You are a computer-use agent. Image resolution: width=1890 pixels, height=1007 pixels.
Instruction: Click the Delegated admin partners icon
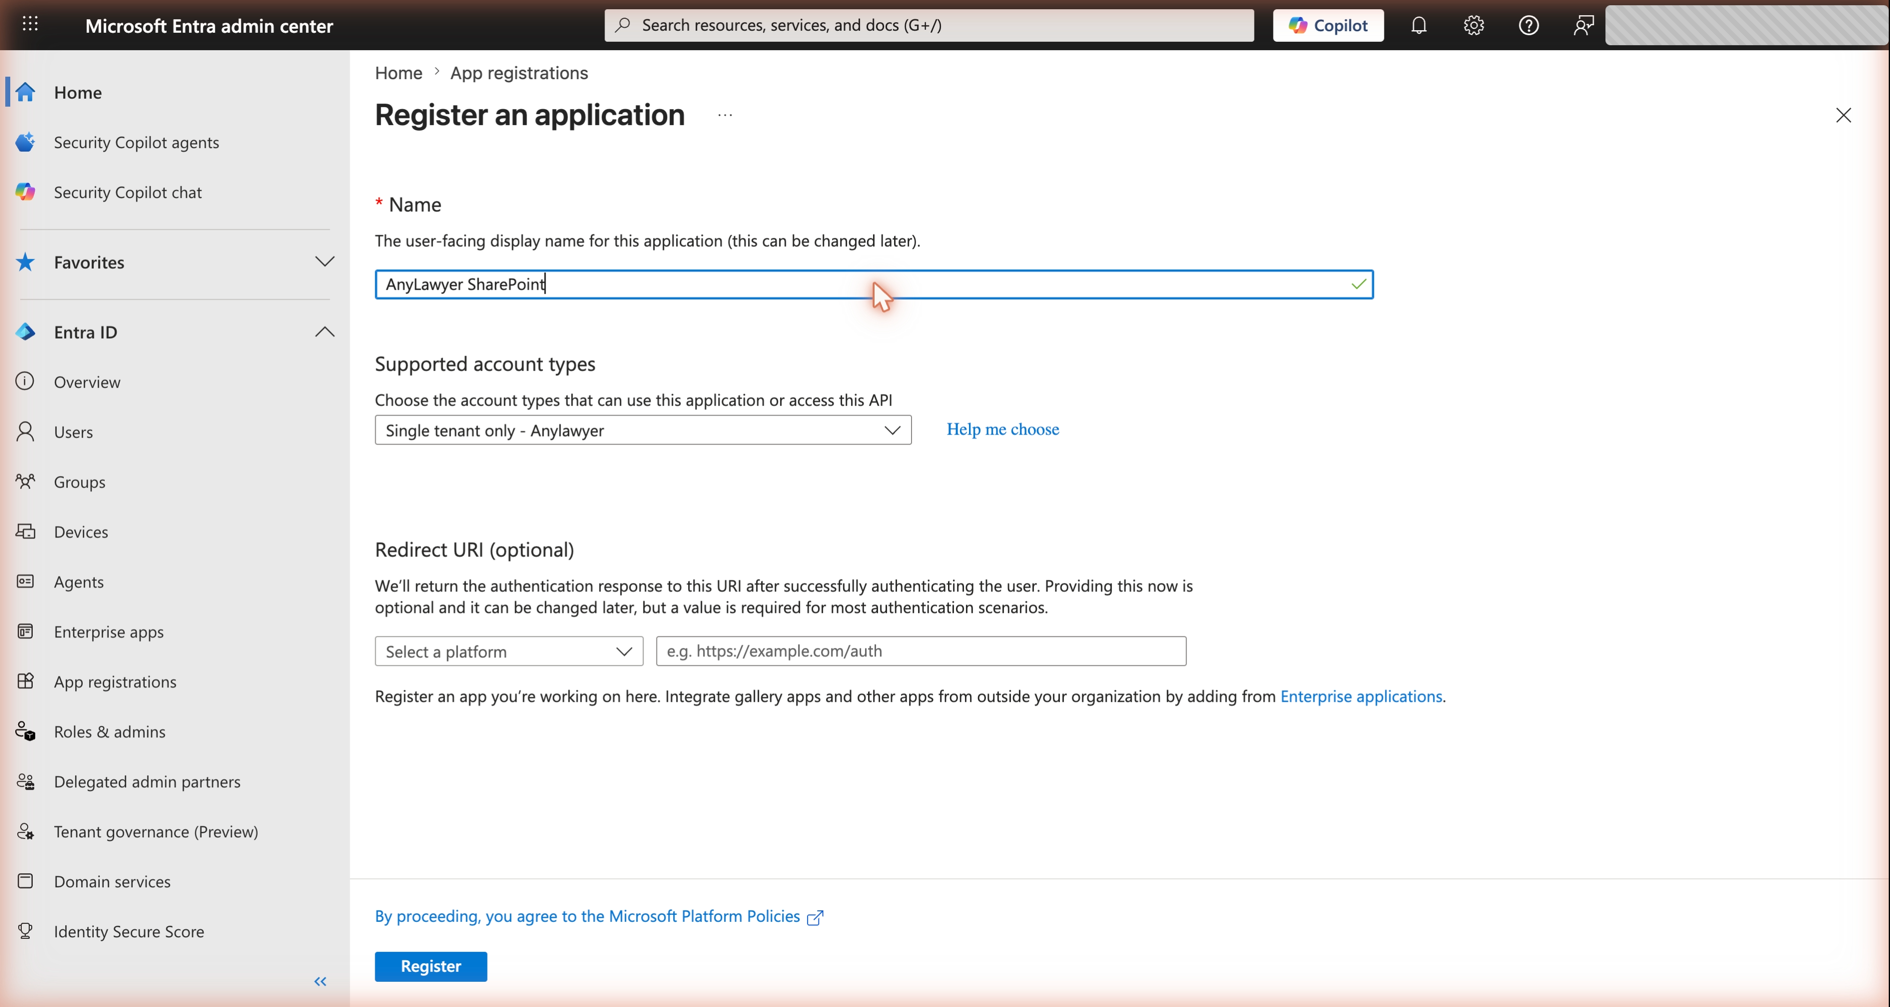[26, 782]
